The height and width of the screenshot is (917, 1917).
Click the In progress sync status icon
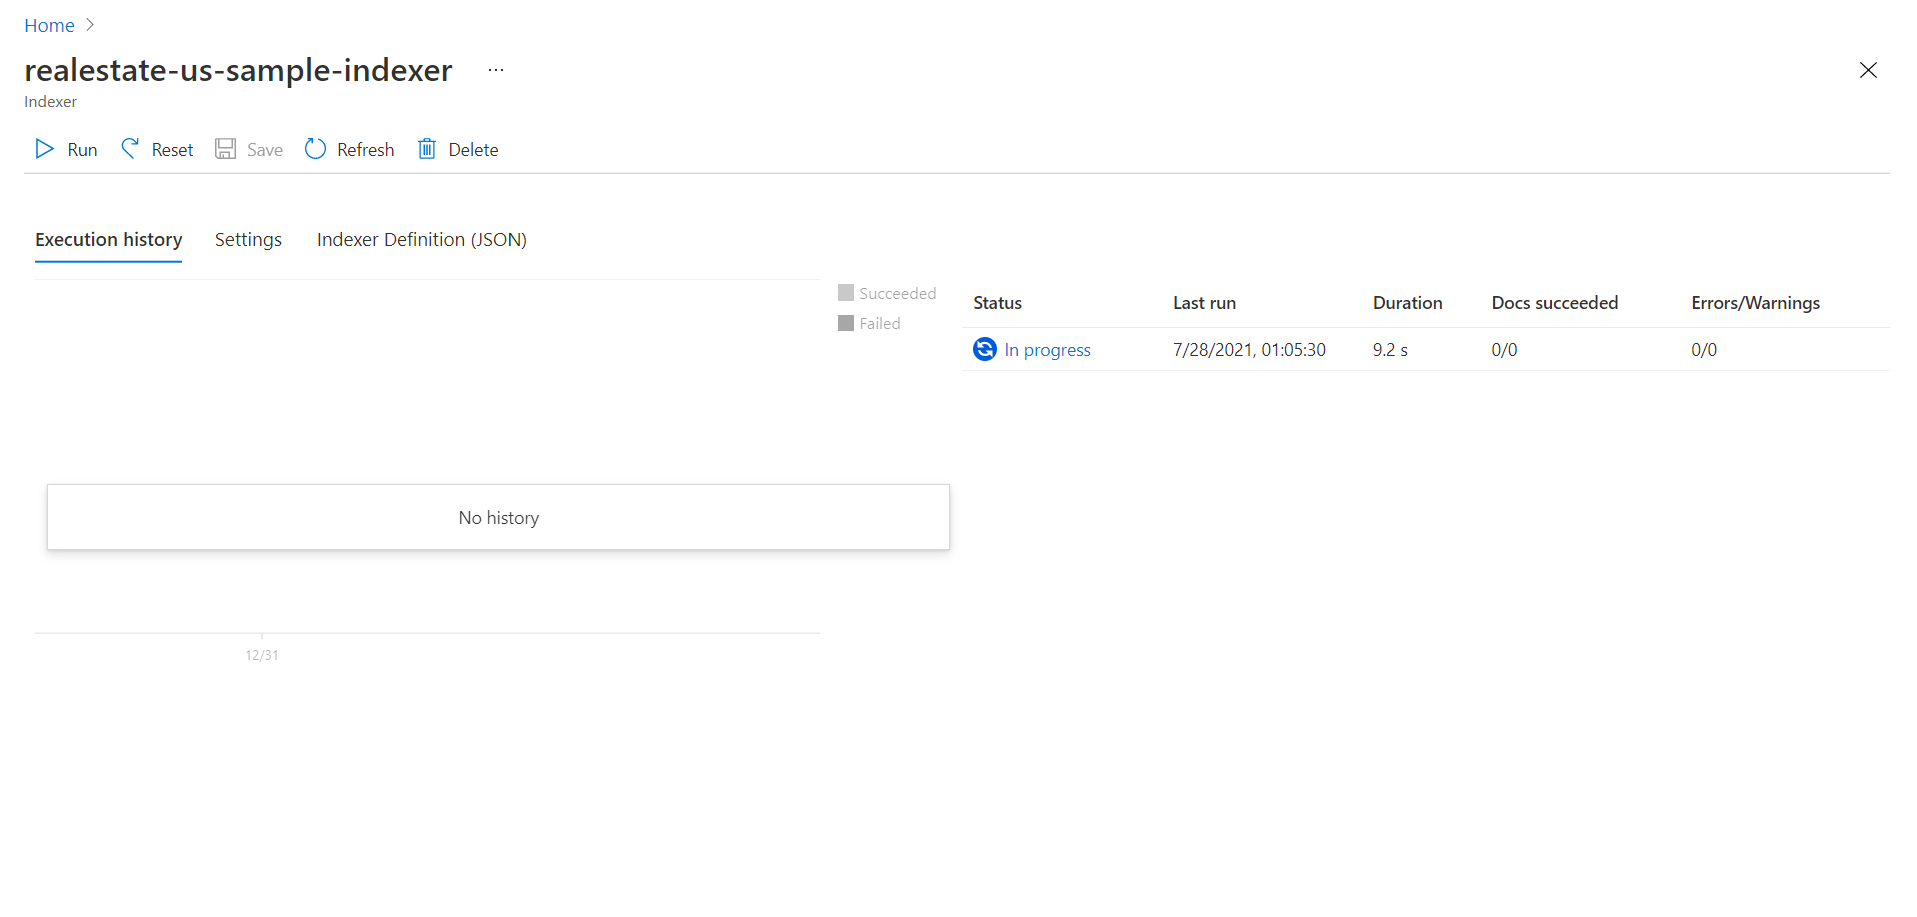(x=984, y=349)
